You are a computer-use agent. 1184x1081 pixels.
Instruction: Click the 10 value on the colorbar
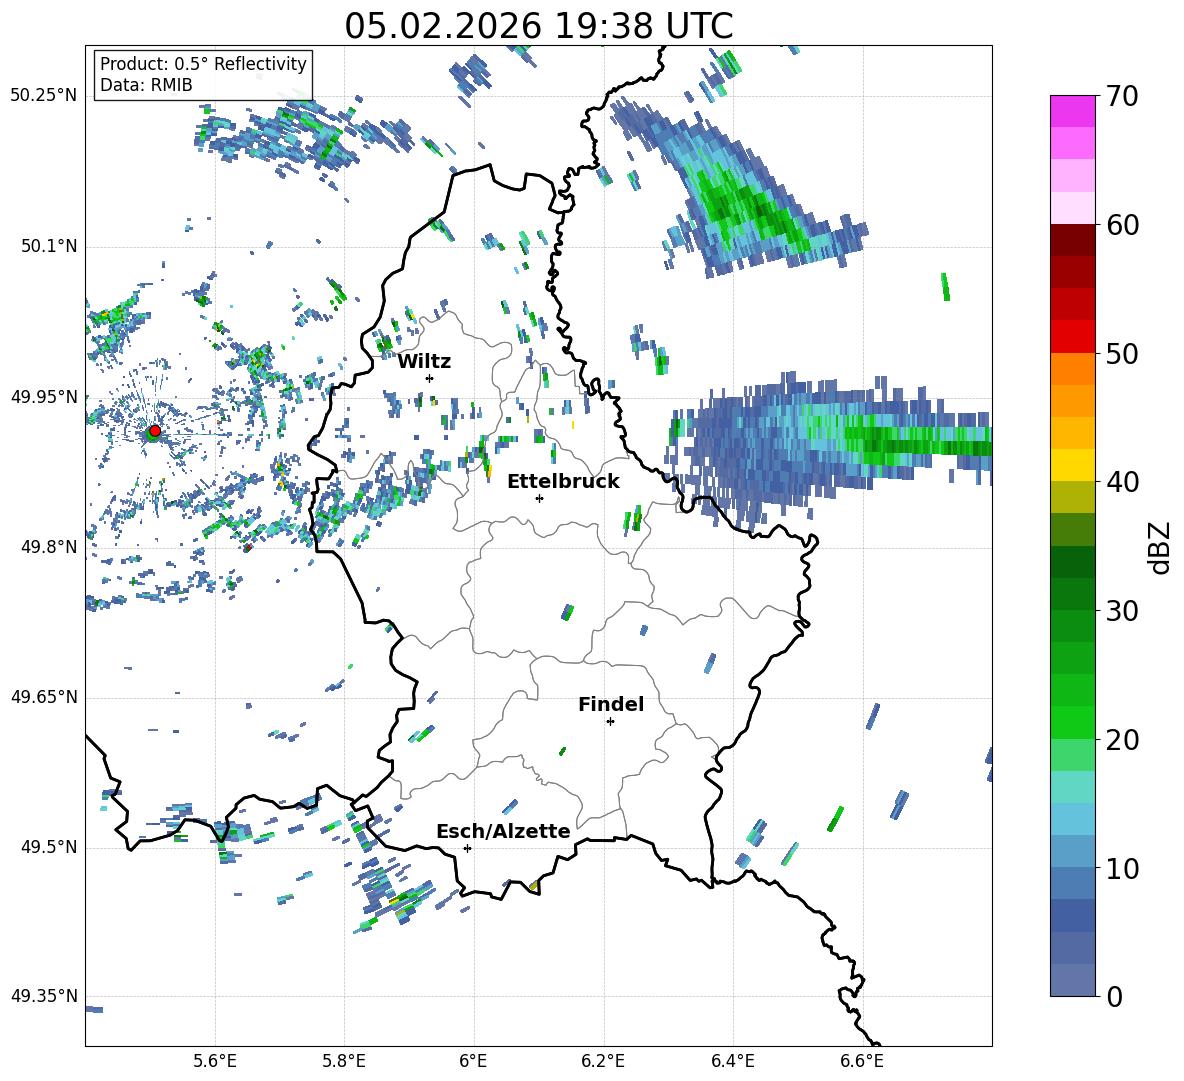click(1121, 868)
